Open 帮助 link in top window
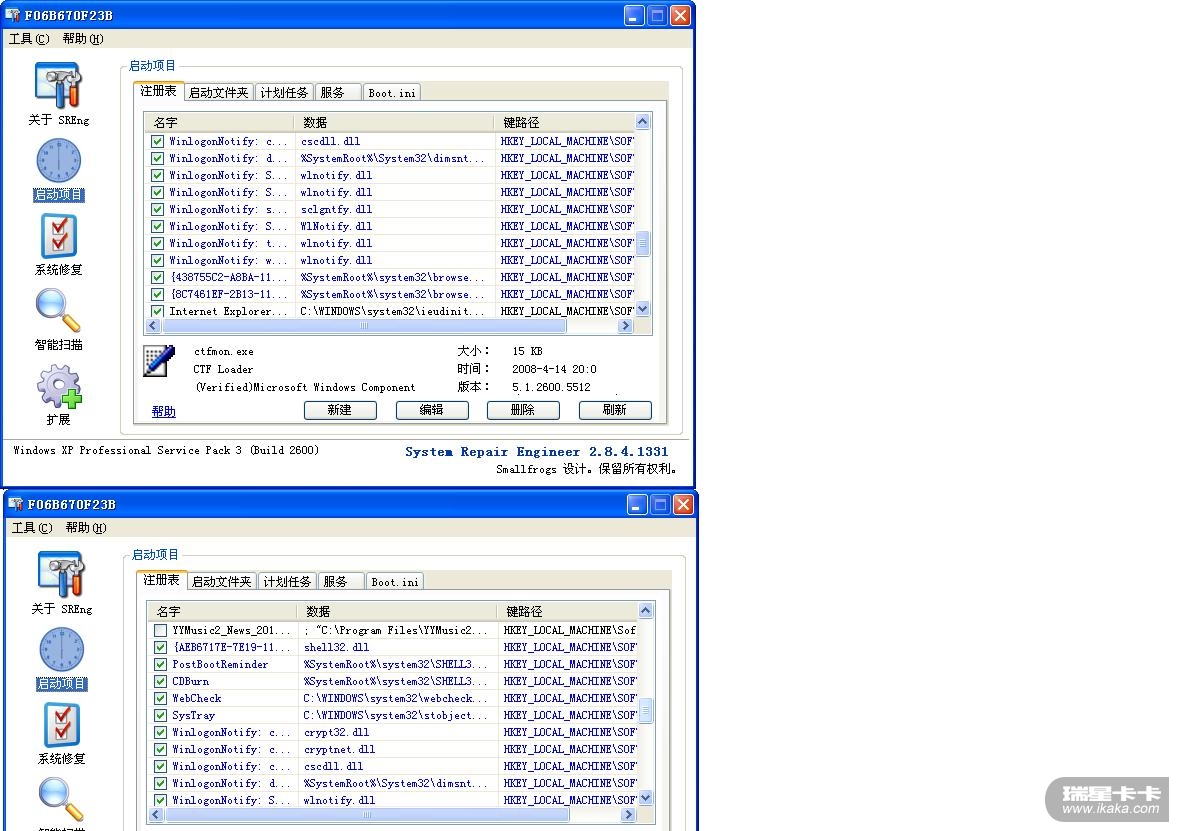 [163, 411]
